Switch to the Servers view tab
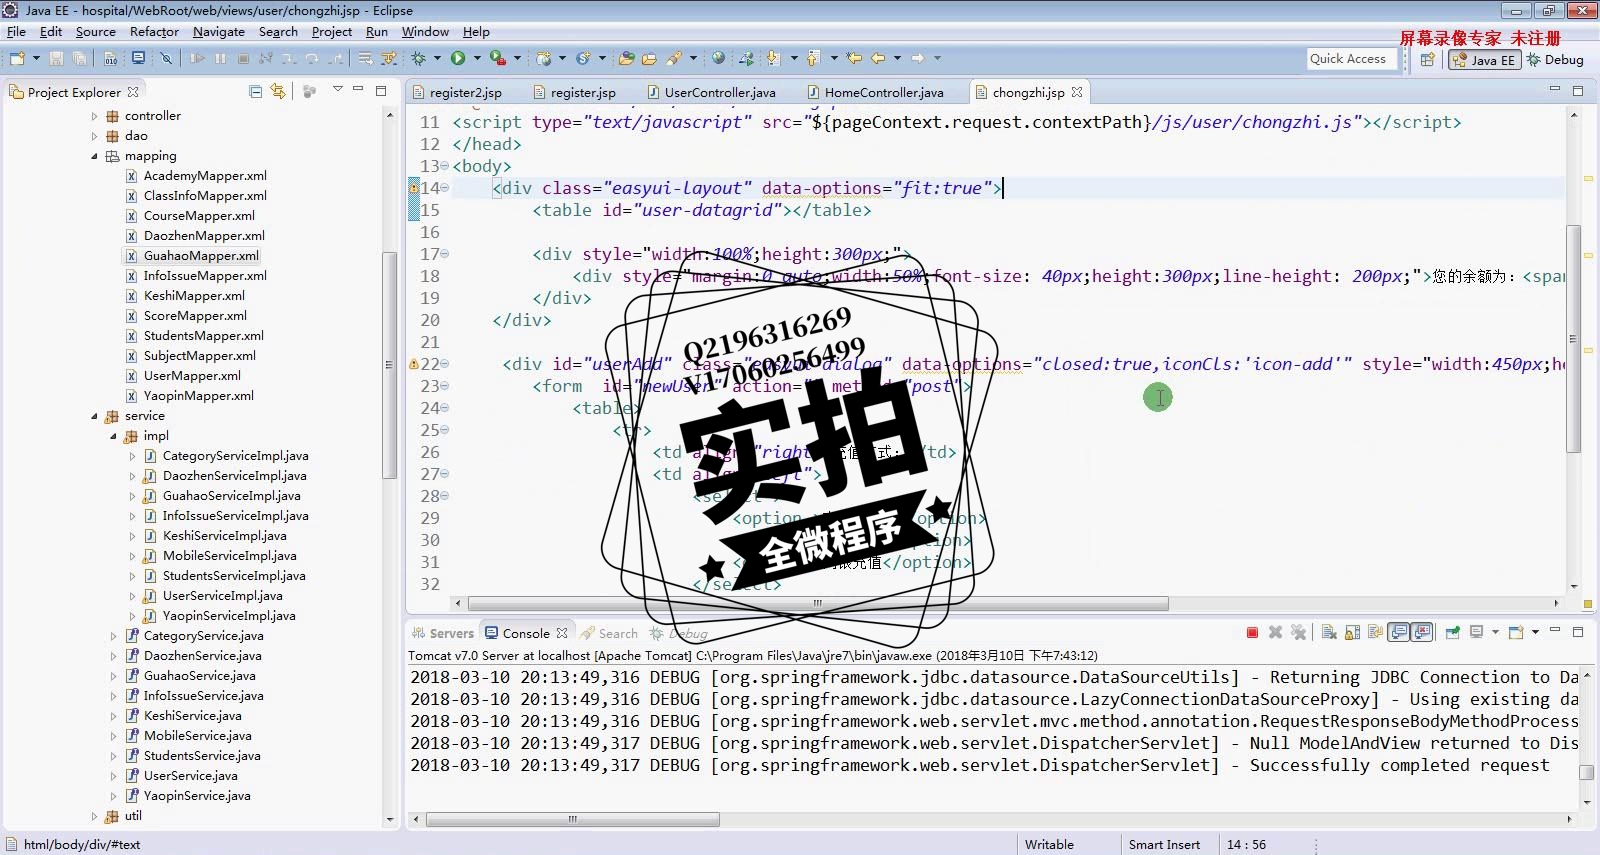Viewport: 1600px width, 855px height. [x=442, y=633]
